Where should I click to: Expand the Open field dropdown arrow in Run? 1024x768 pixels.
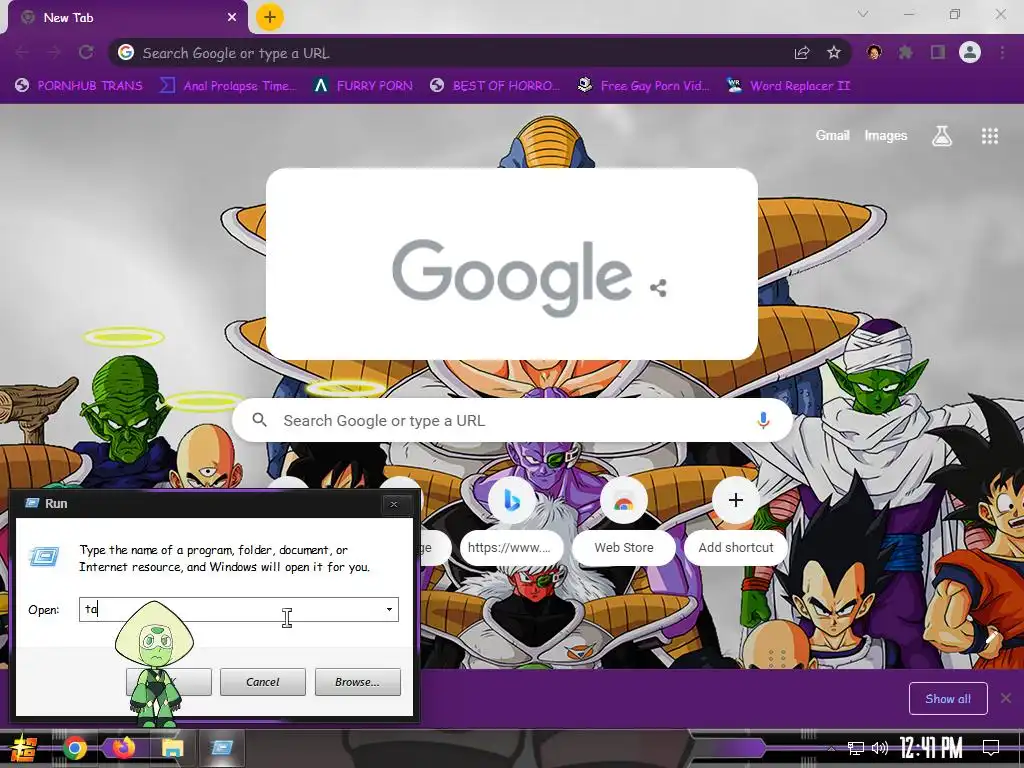[389, 609]
